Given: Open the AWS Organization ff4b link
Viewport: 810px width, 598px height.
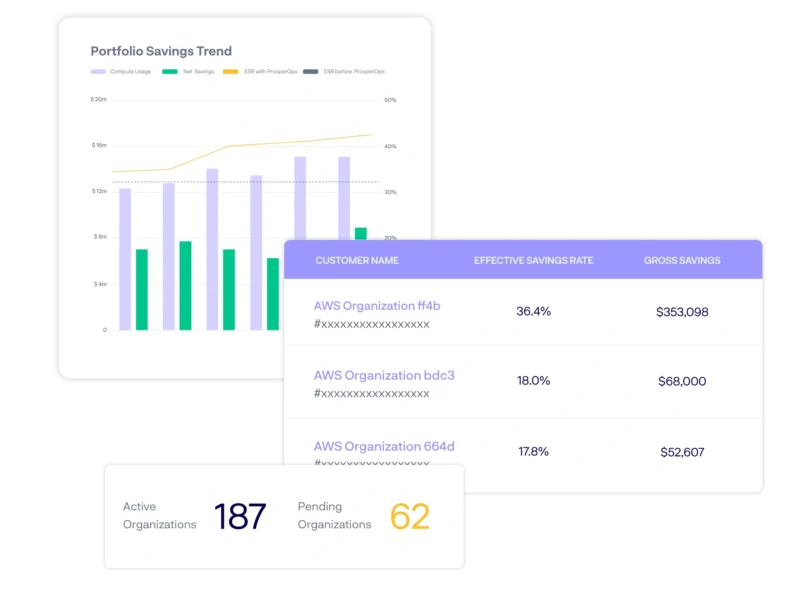Looking at the screenshot, I should click(377, 306).
